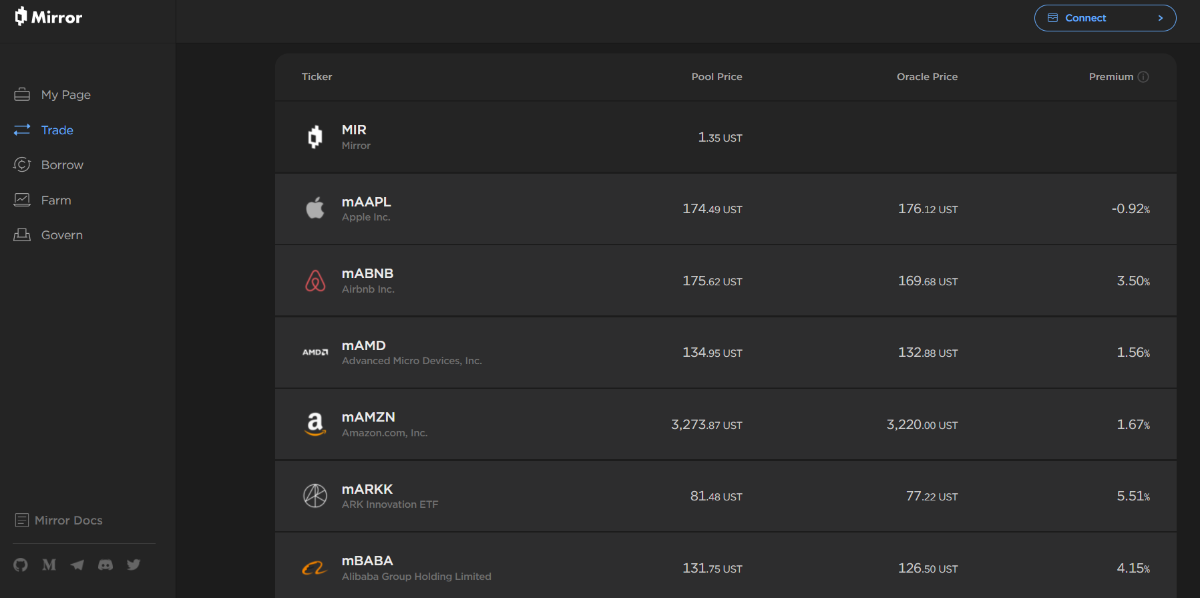This screenshot has height=598, width=1200.
Task: Click the Premium info icon
Action: click(x=1143, y=77)
